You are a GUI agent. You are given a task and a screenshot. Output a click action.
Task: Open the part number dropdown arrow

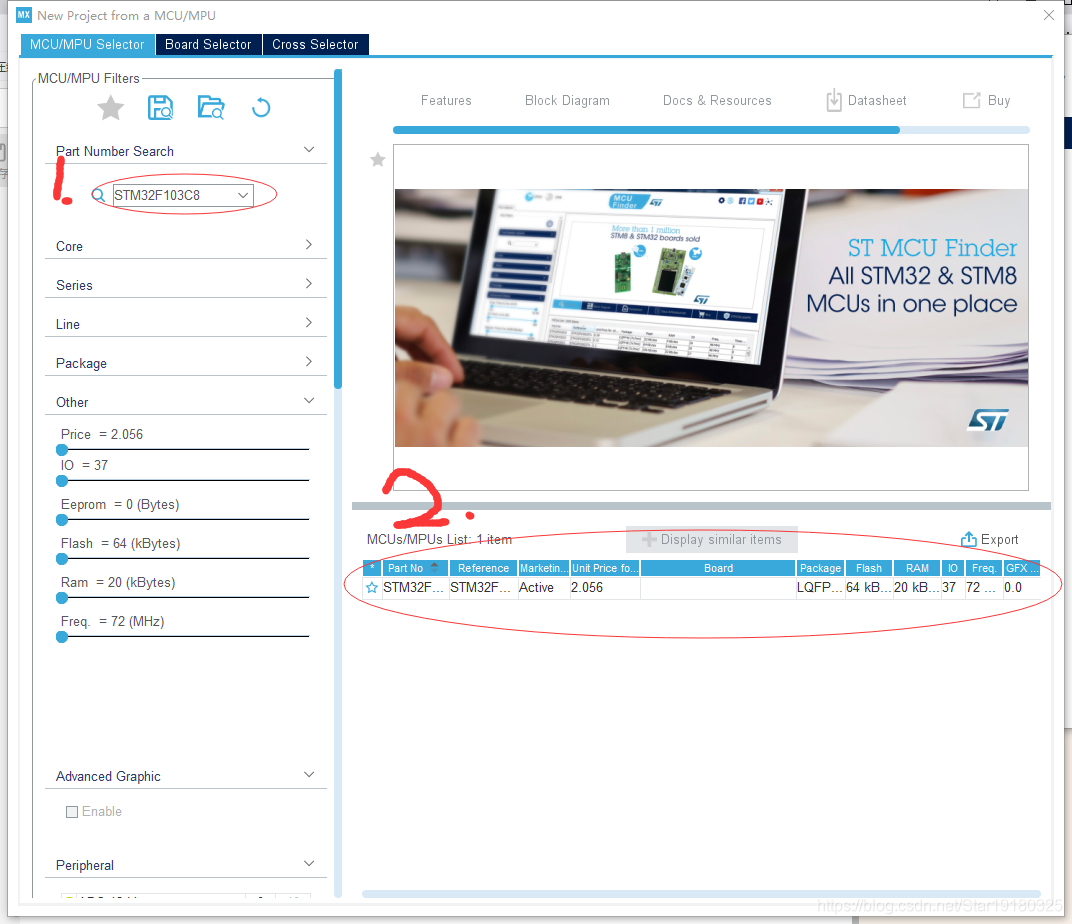(x=243, y=195)
